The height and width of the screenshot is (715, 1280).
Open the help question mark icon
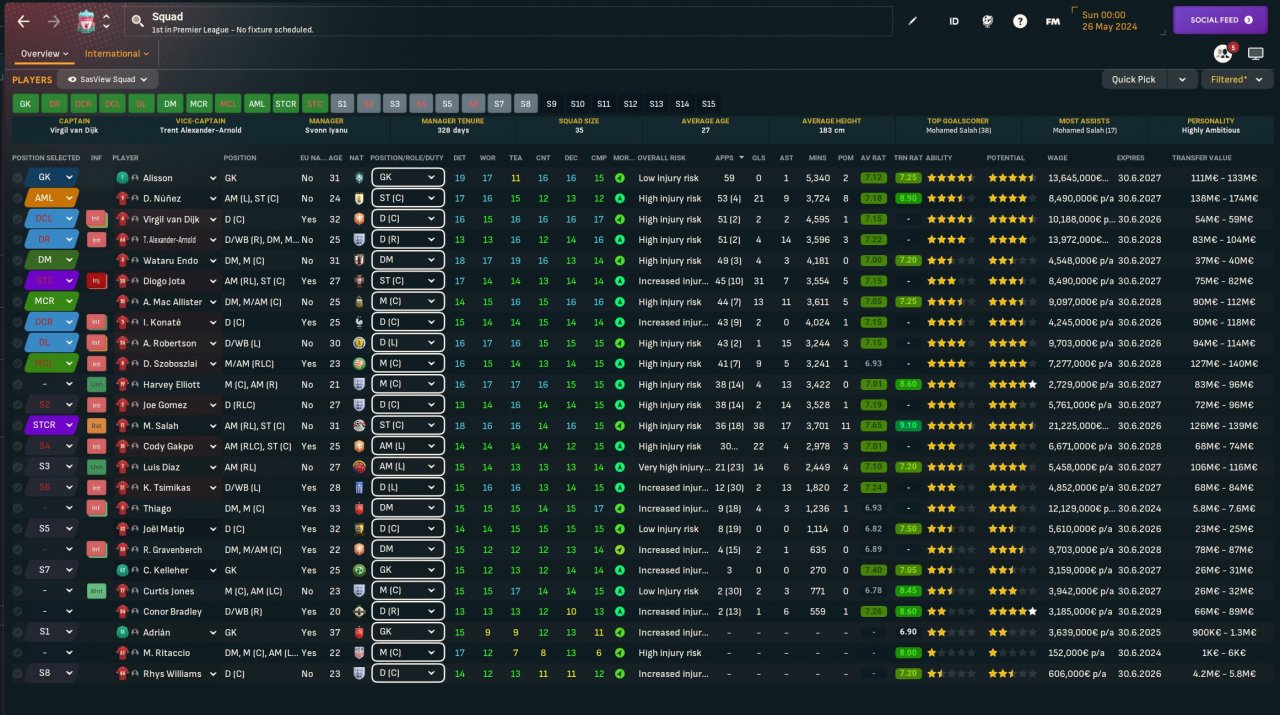(1020, 21)
